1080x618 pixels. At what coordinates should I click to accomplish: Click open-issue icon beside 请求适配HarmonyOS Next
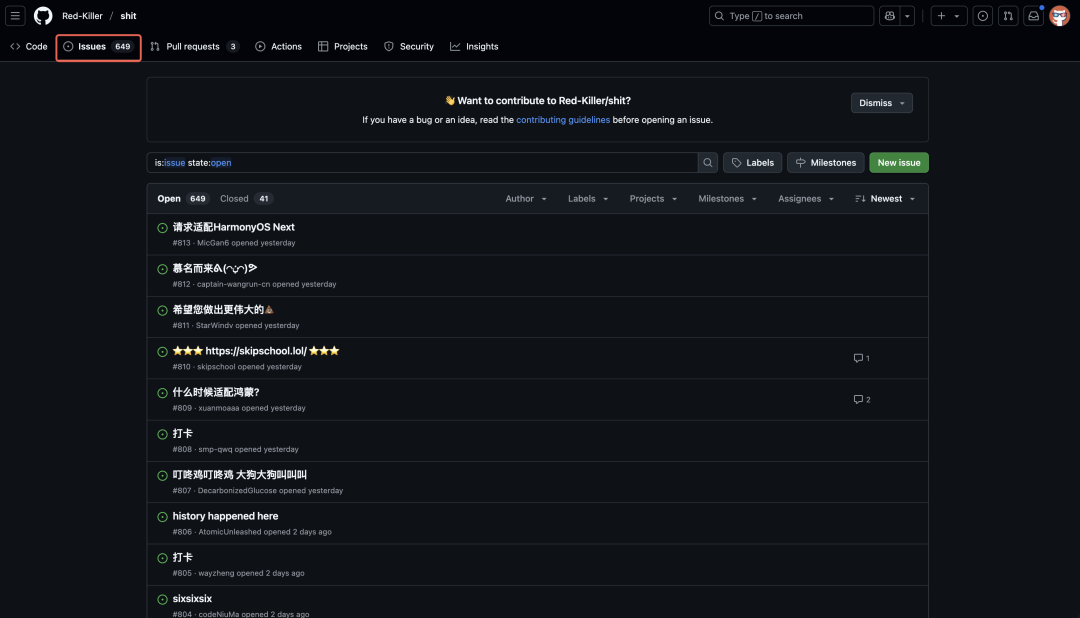[x=163, y=228]
